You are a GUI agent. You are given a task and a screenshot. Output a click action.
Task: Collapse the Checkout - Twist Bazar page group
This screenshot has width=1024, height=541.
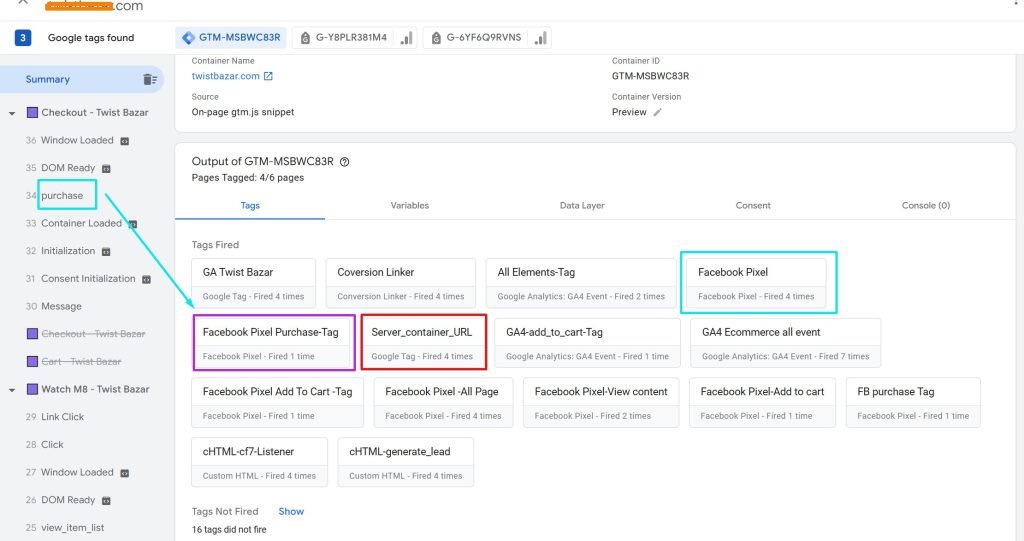12,113
